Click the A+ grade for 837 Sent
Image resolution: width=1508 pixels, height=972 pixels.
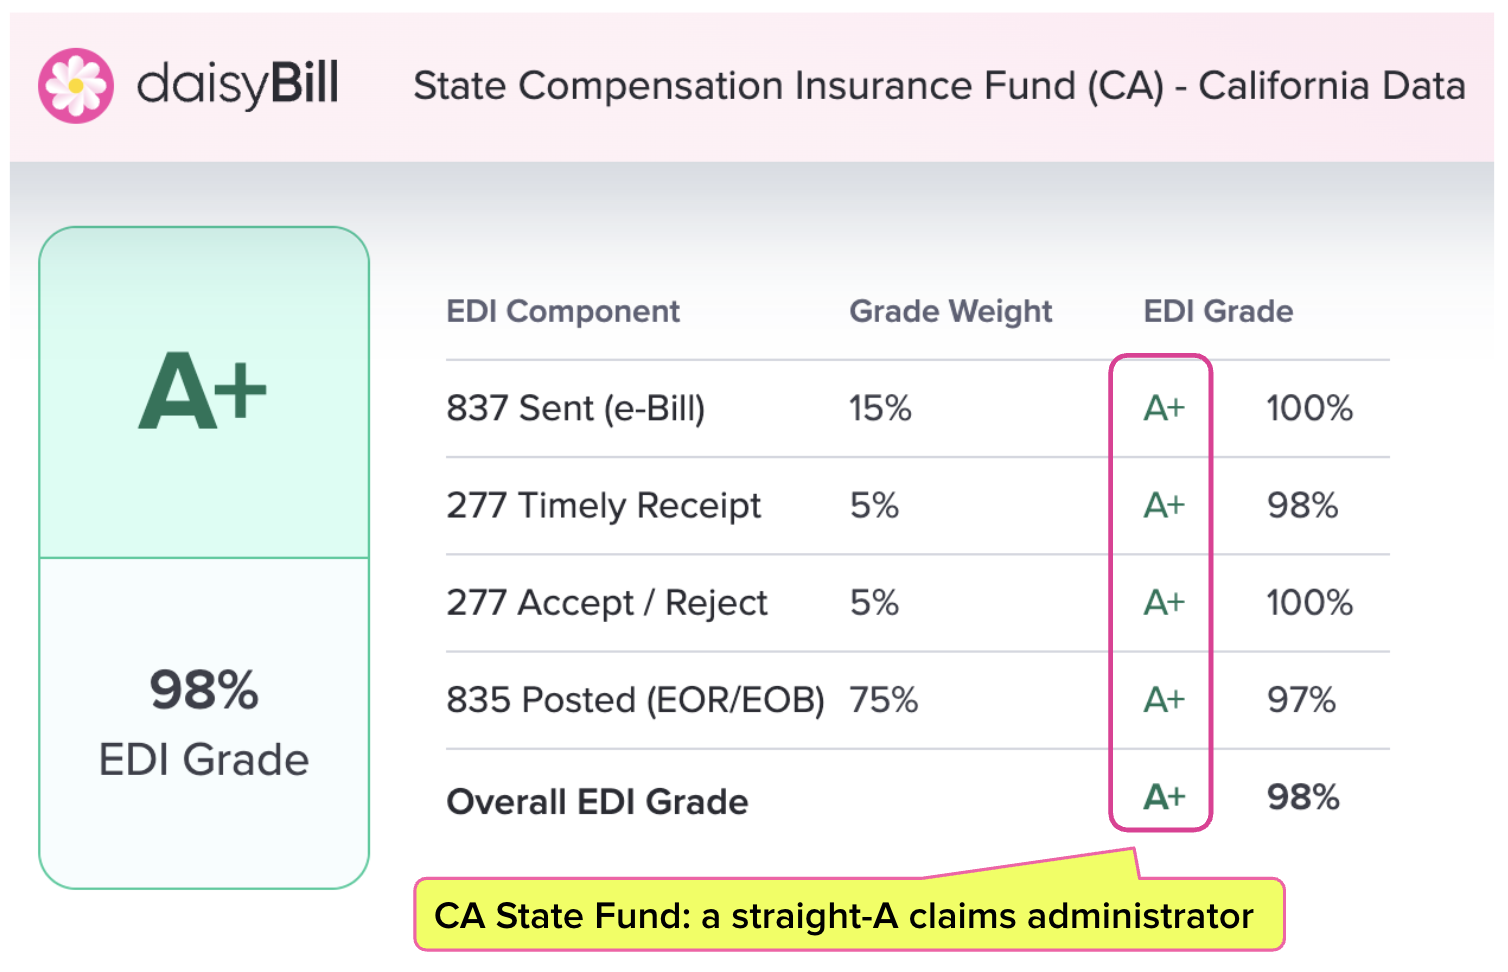(1164, 408)
